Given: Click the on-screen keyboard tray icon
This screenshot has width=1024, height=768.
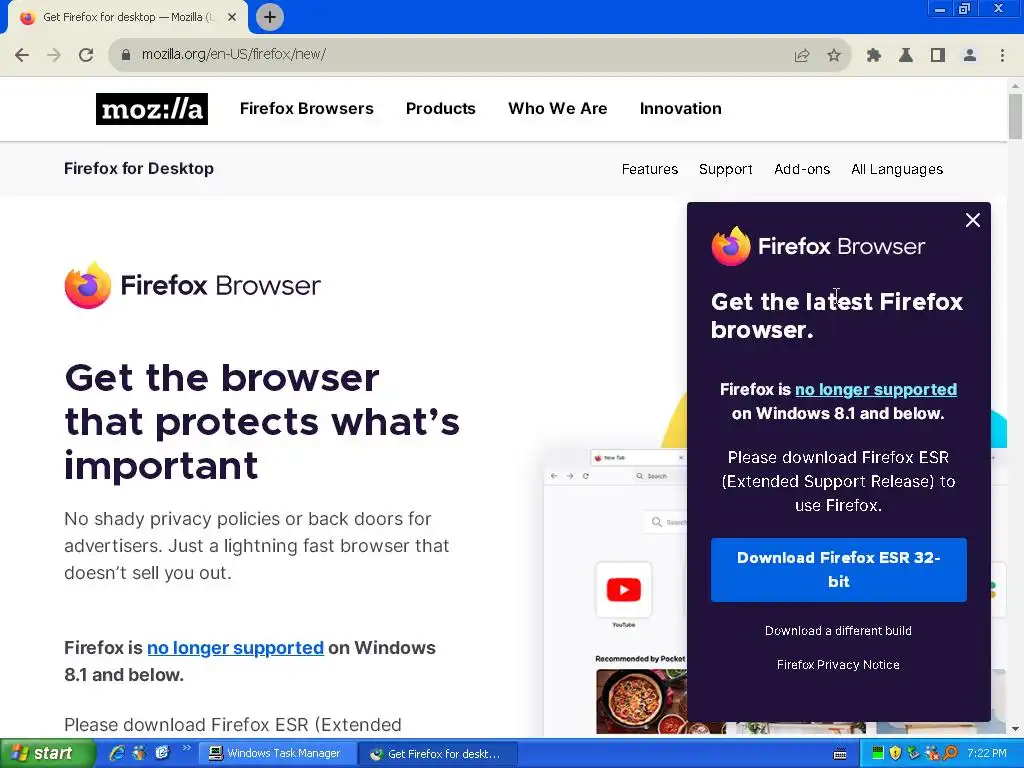Looking at the screenshot, I should click(840, 754).
